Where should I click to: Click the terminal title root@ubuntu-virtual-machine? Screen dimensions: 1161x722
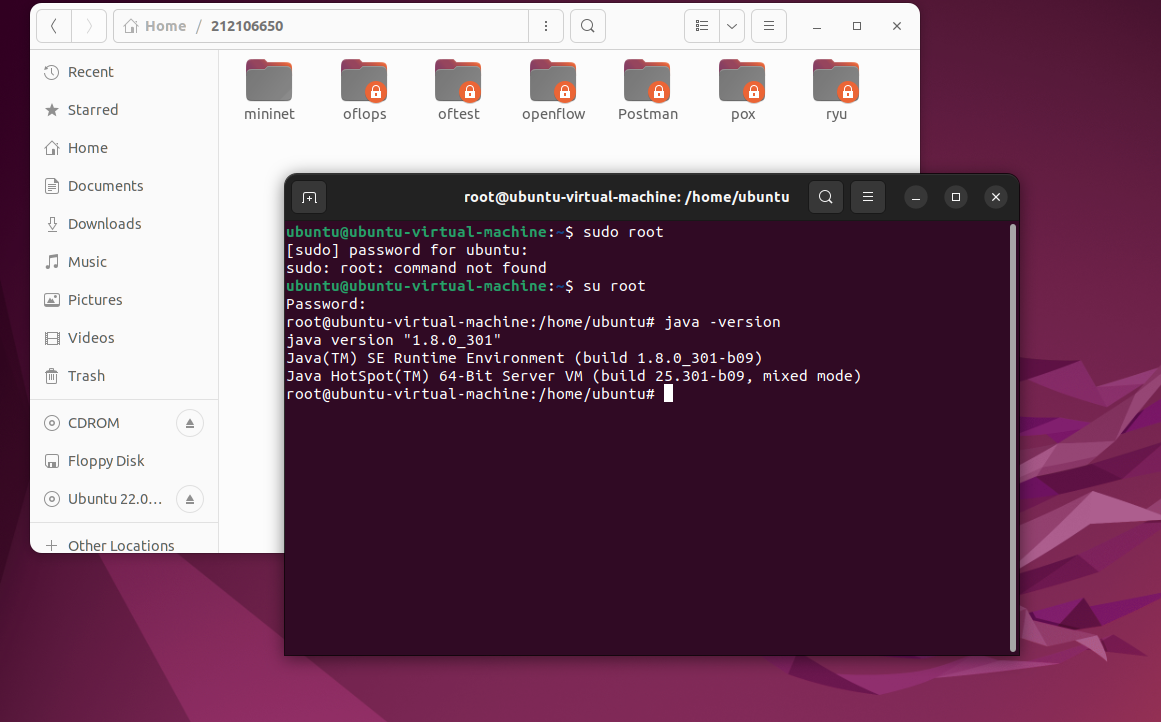(x=626, y=197)
